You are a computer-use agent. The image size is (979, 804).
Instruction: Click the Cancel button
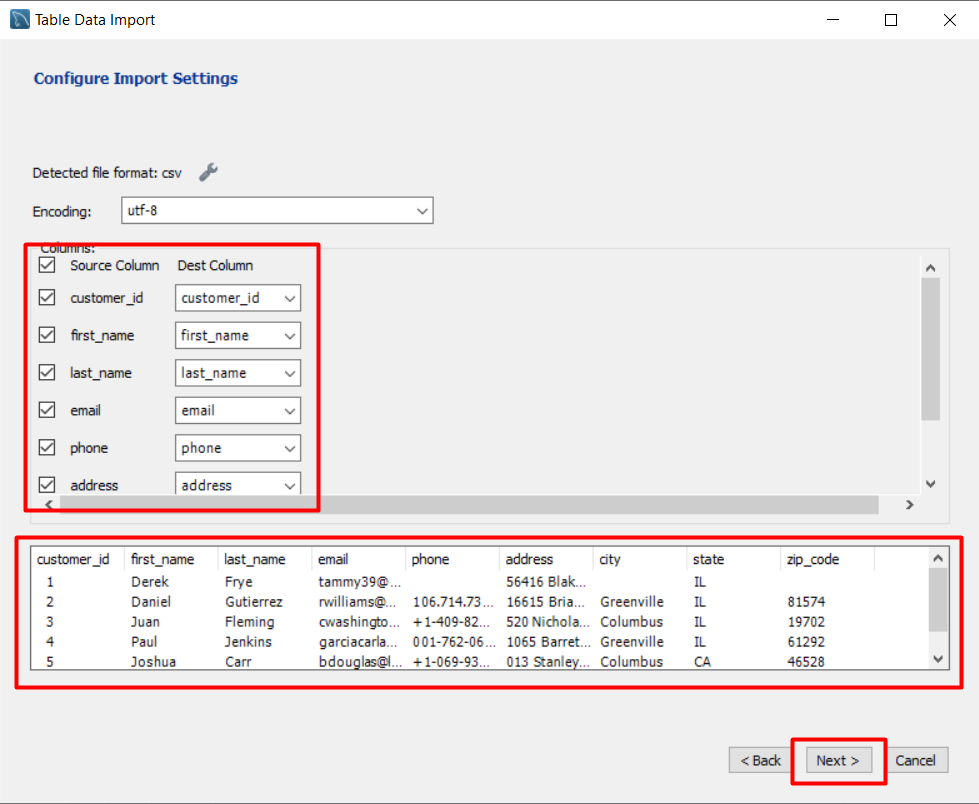[x=917, y=760]
